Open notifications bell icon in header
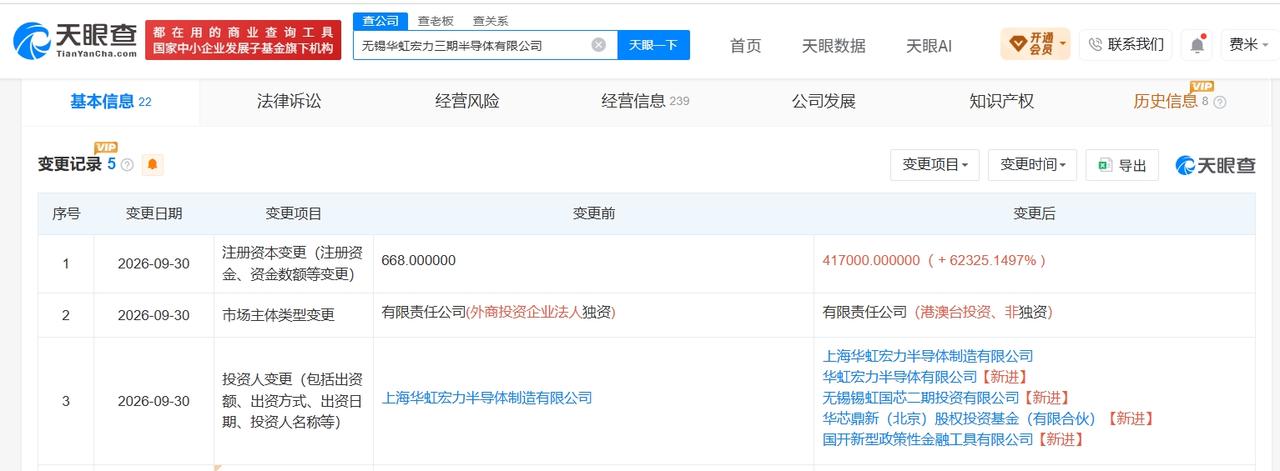Image resolution: width=1280 pixels, height=471 pixels. (1196, 44)
